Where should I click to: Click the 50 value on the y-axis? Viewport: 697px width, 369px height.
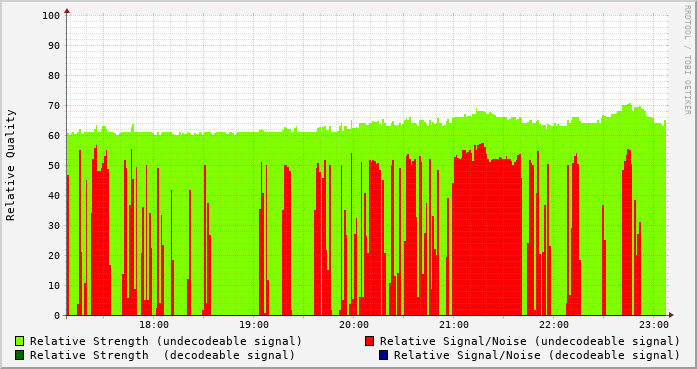point(54,165)
